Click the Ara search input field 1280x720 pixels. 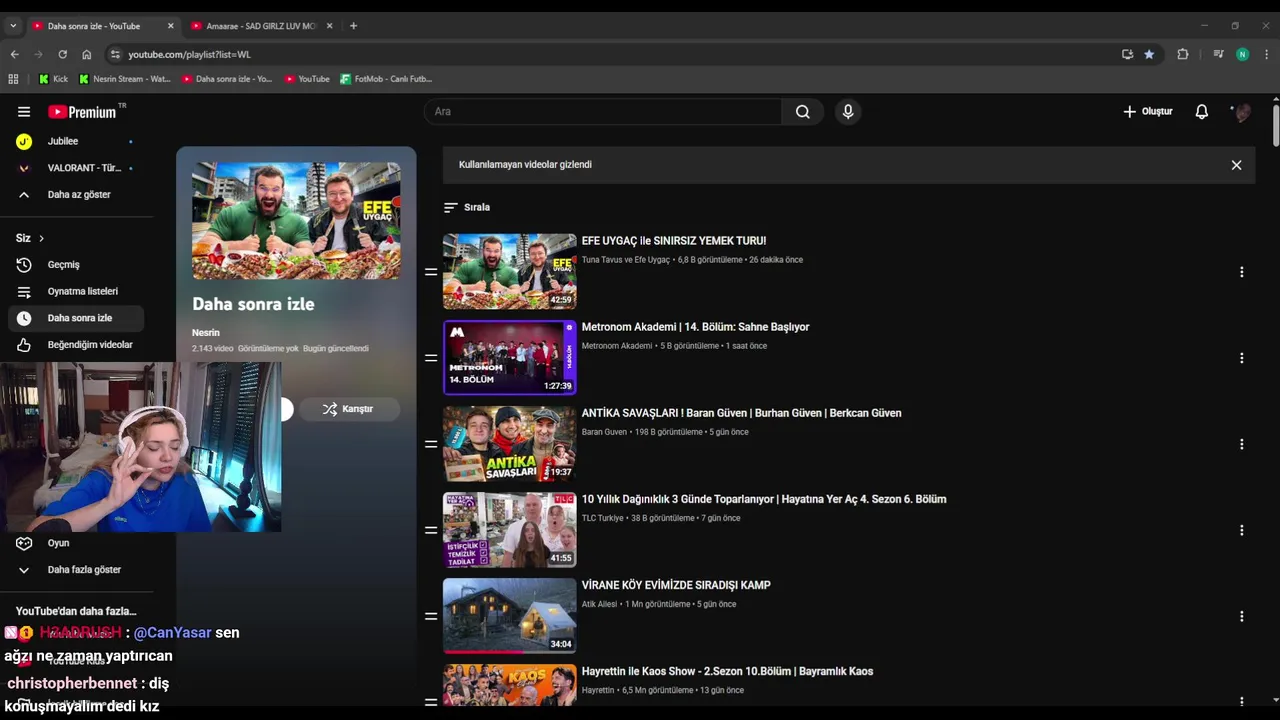[x=603, y=112]
